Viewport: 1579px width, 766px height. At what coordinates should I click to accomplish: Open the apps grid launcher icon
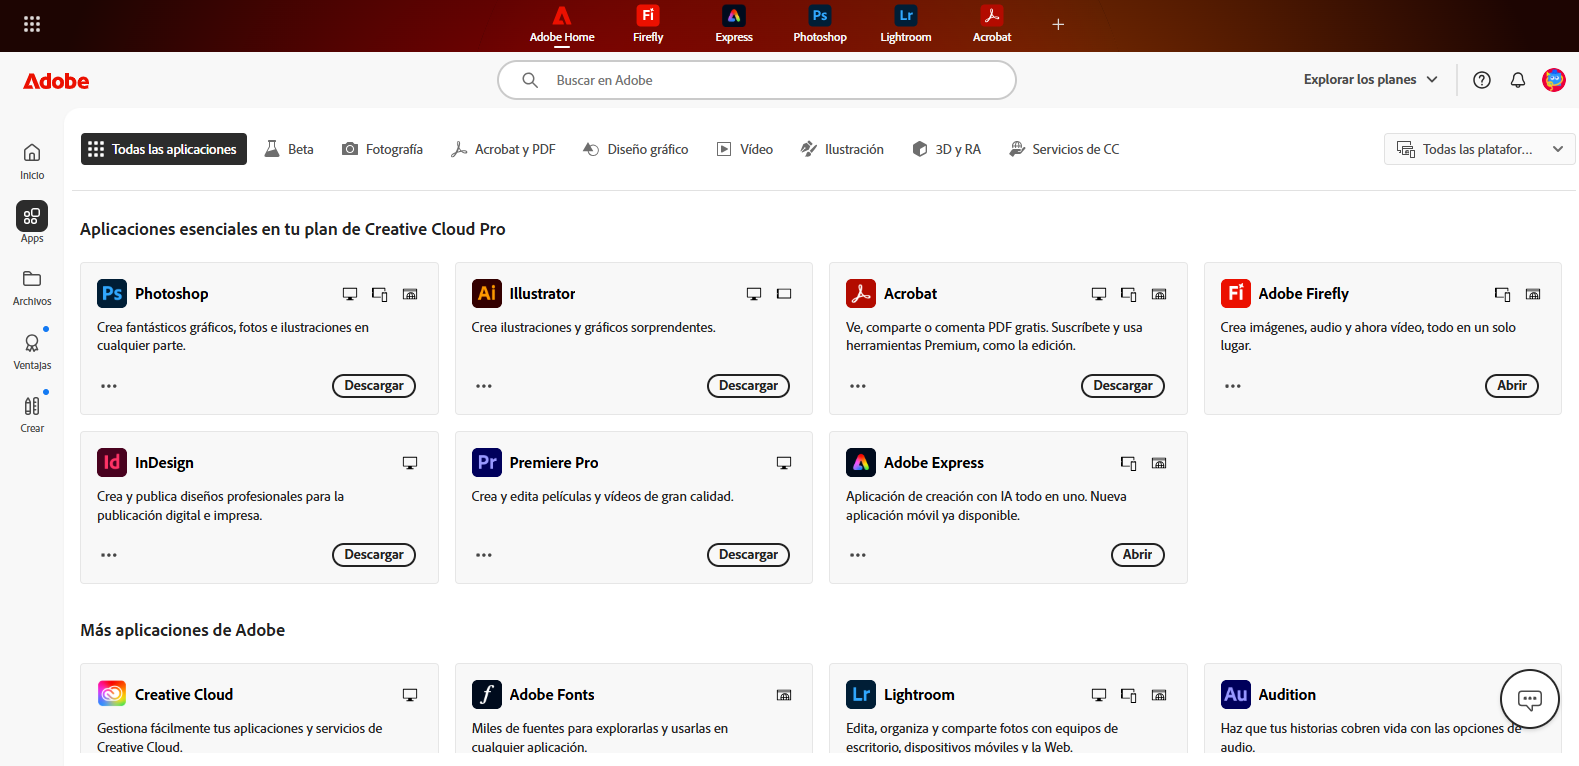point(32,24)
